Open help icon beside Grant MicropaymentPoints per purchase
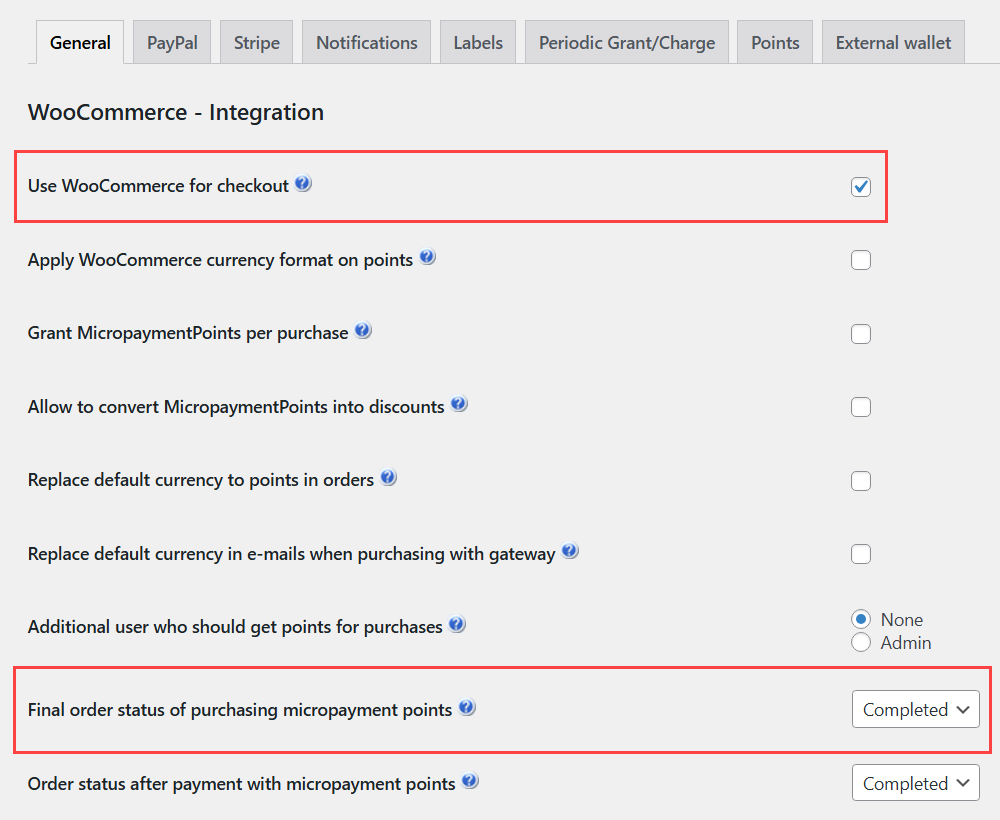The height and width of the screenshot is (820, 1000). point(363,331)
